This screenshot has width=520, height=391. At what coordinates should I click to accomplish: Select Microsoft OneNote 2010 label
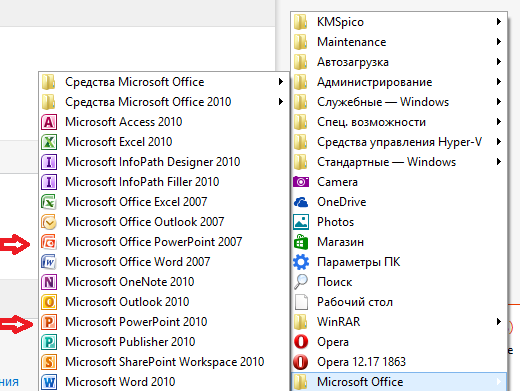(x=130, y=282)
